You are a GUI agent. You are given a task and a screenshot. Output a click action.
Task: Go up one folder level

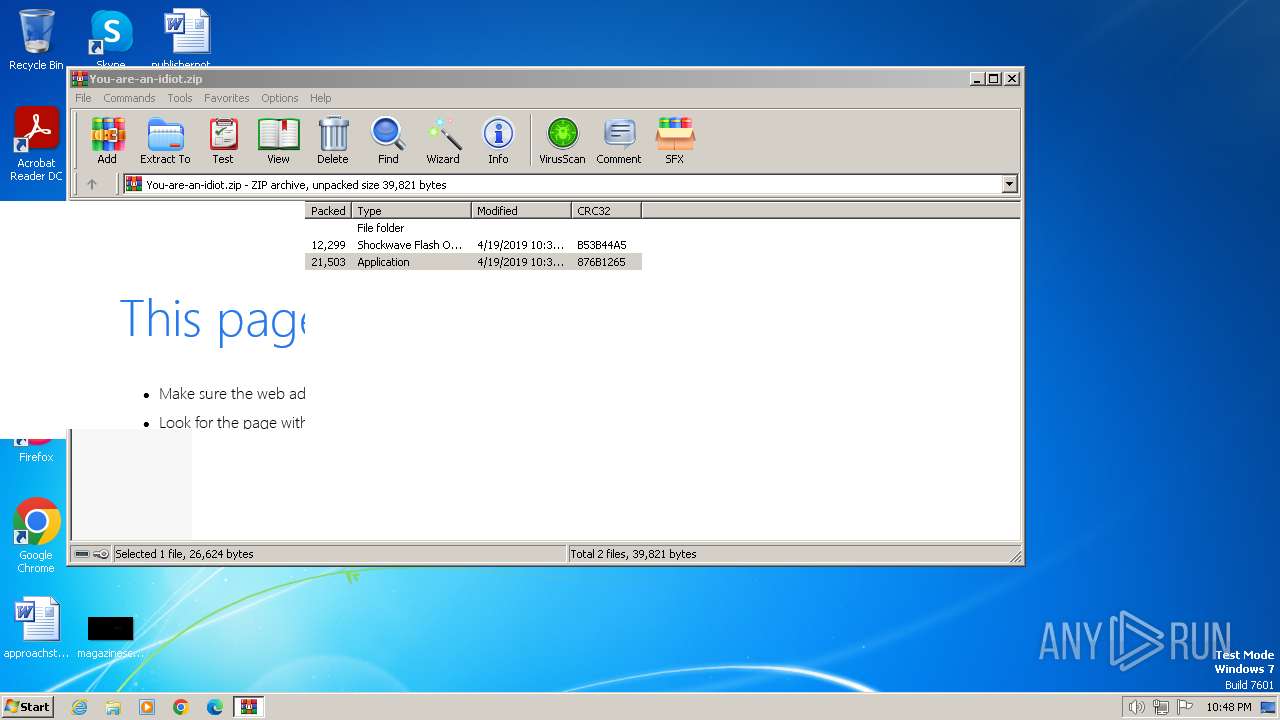(x=92, y=184)
